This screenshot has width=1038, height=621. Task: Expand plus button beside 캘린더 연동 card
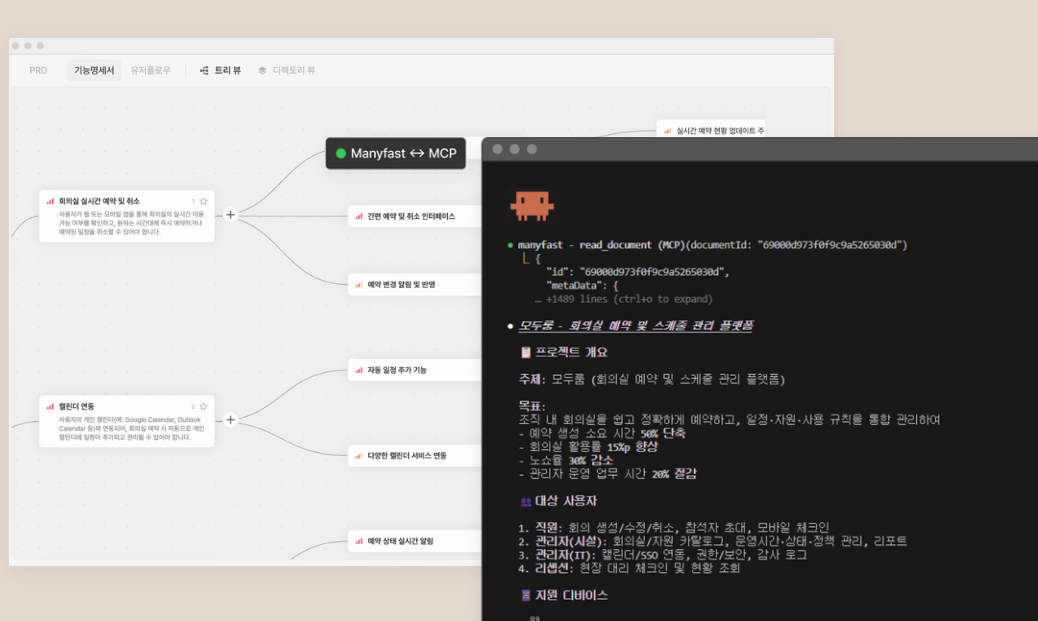coord(230,420)
